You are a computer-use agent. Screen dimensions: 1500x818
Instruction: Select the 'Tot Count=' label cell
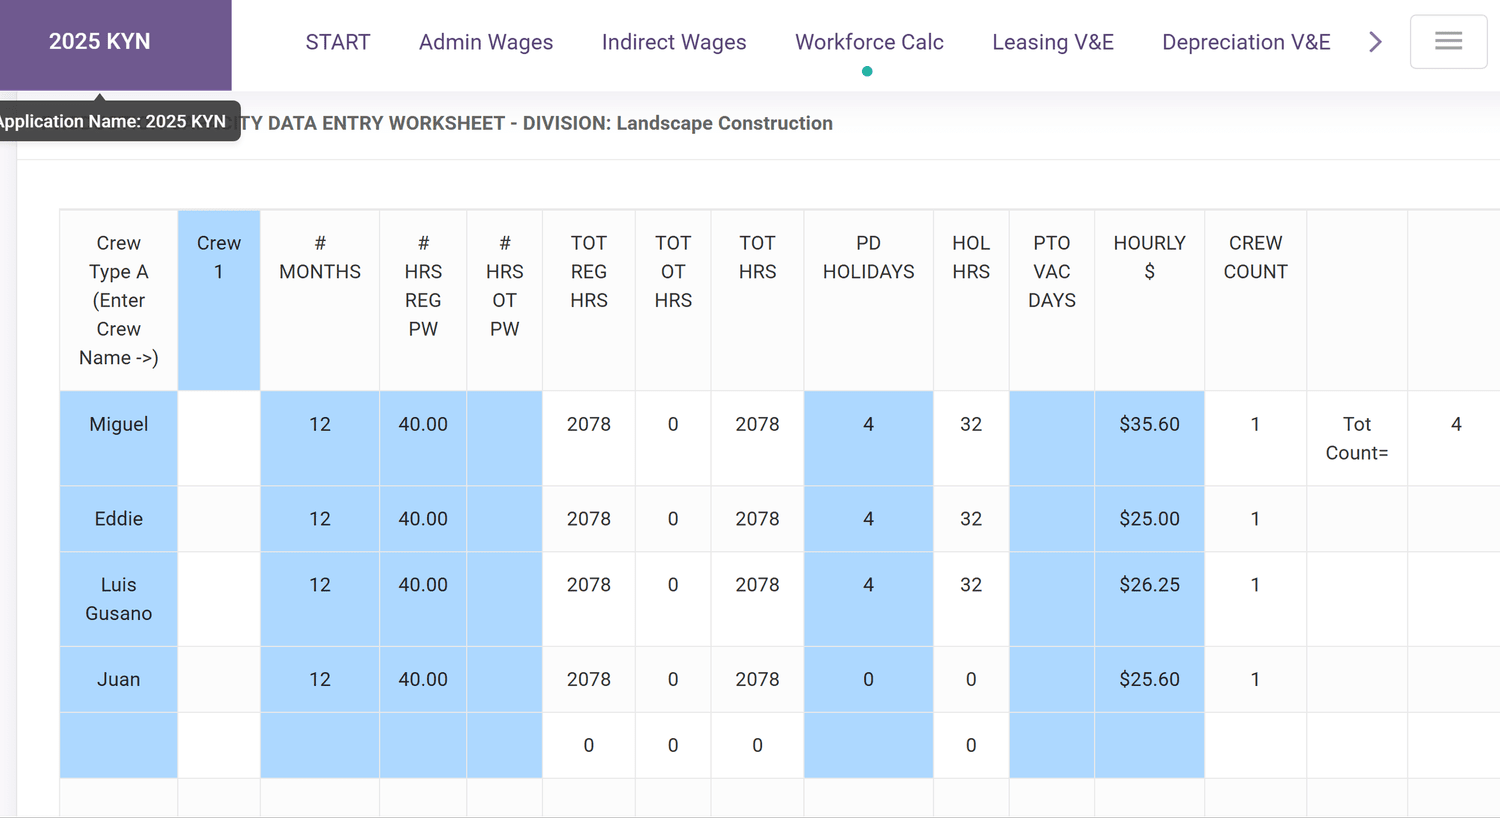click(x=1357, y=438)
